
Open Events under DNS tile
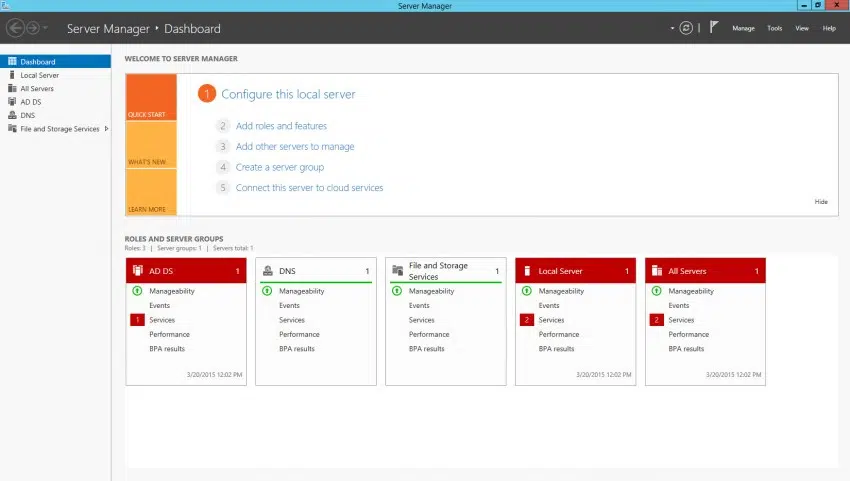289,305
